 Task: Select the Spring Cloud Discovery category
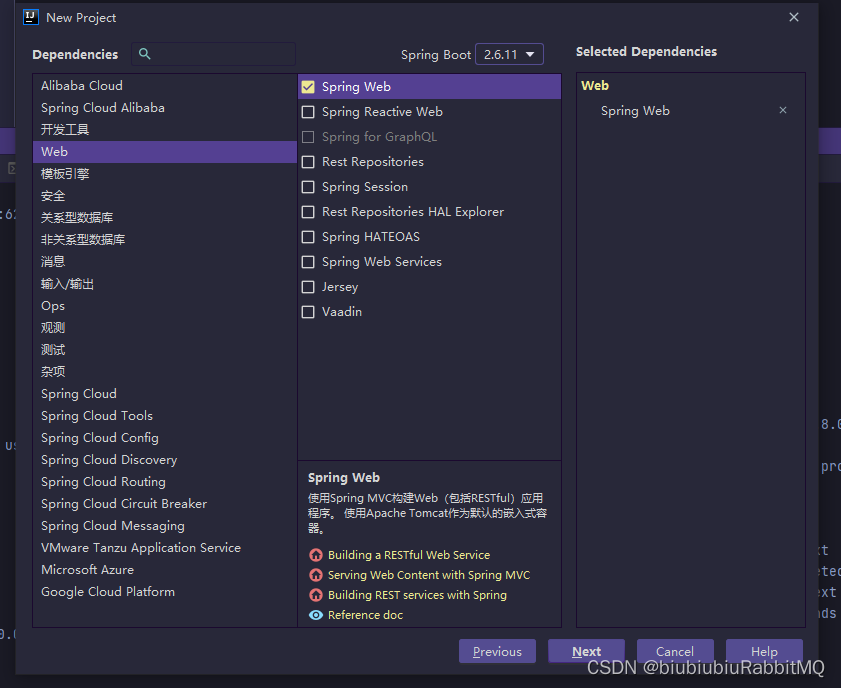coord(165,460)
